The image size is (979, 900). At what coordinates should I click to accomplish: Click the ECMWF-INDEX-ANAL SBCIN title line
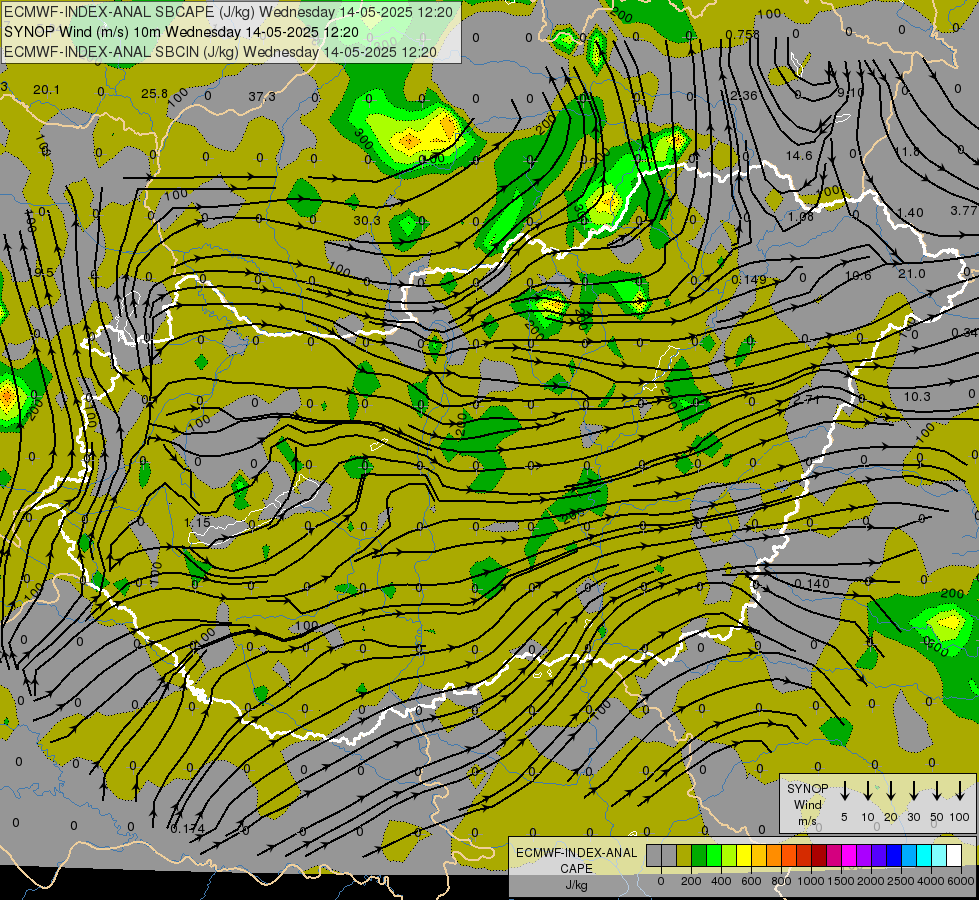[x=220, y=52]
